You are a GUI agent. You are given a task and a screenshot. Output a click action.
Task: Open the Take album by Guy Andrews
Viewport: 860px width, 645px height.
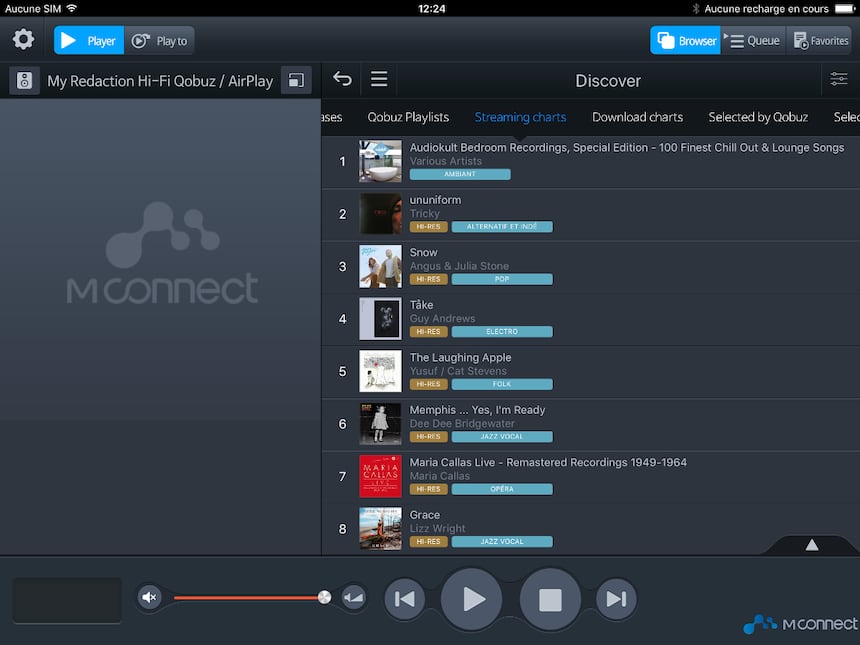[x=591, y=319]
